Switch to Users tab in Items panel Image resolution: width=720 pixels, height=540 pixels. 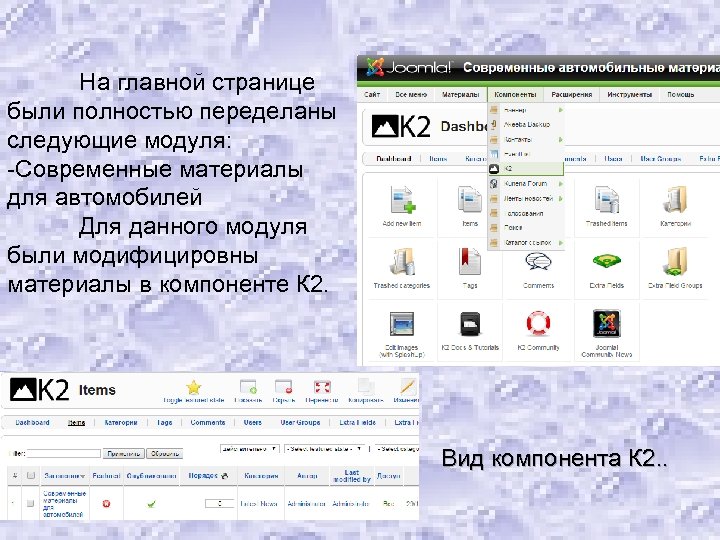(x=253, y=422)
